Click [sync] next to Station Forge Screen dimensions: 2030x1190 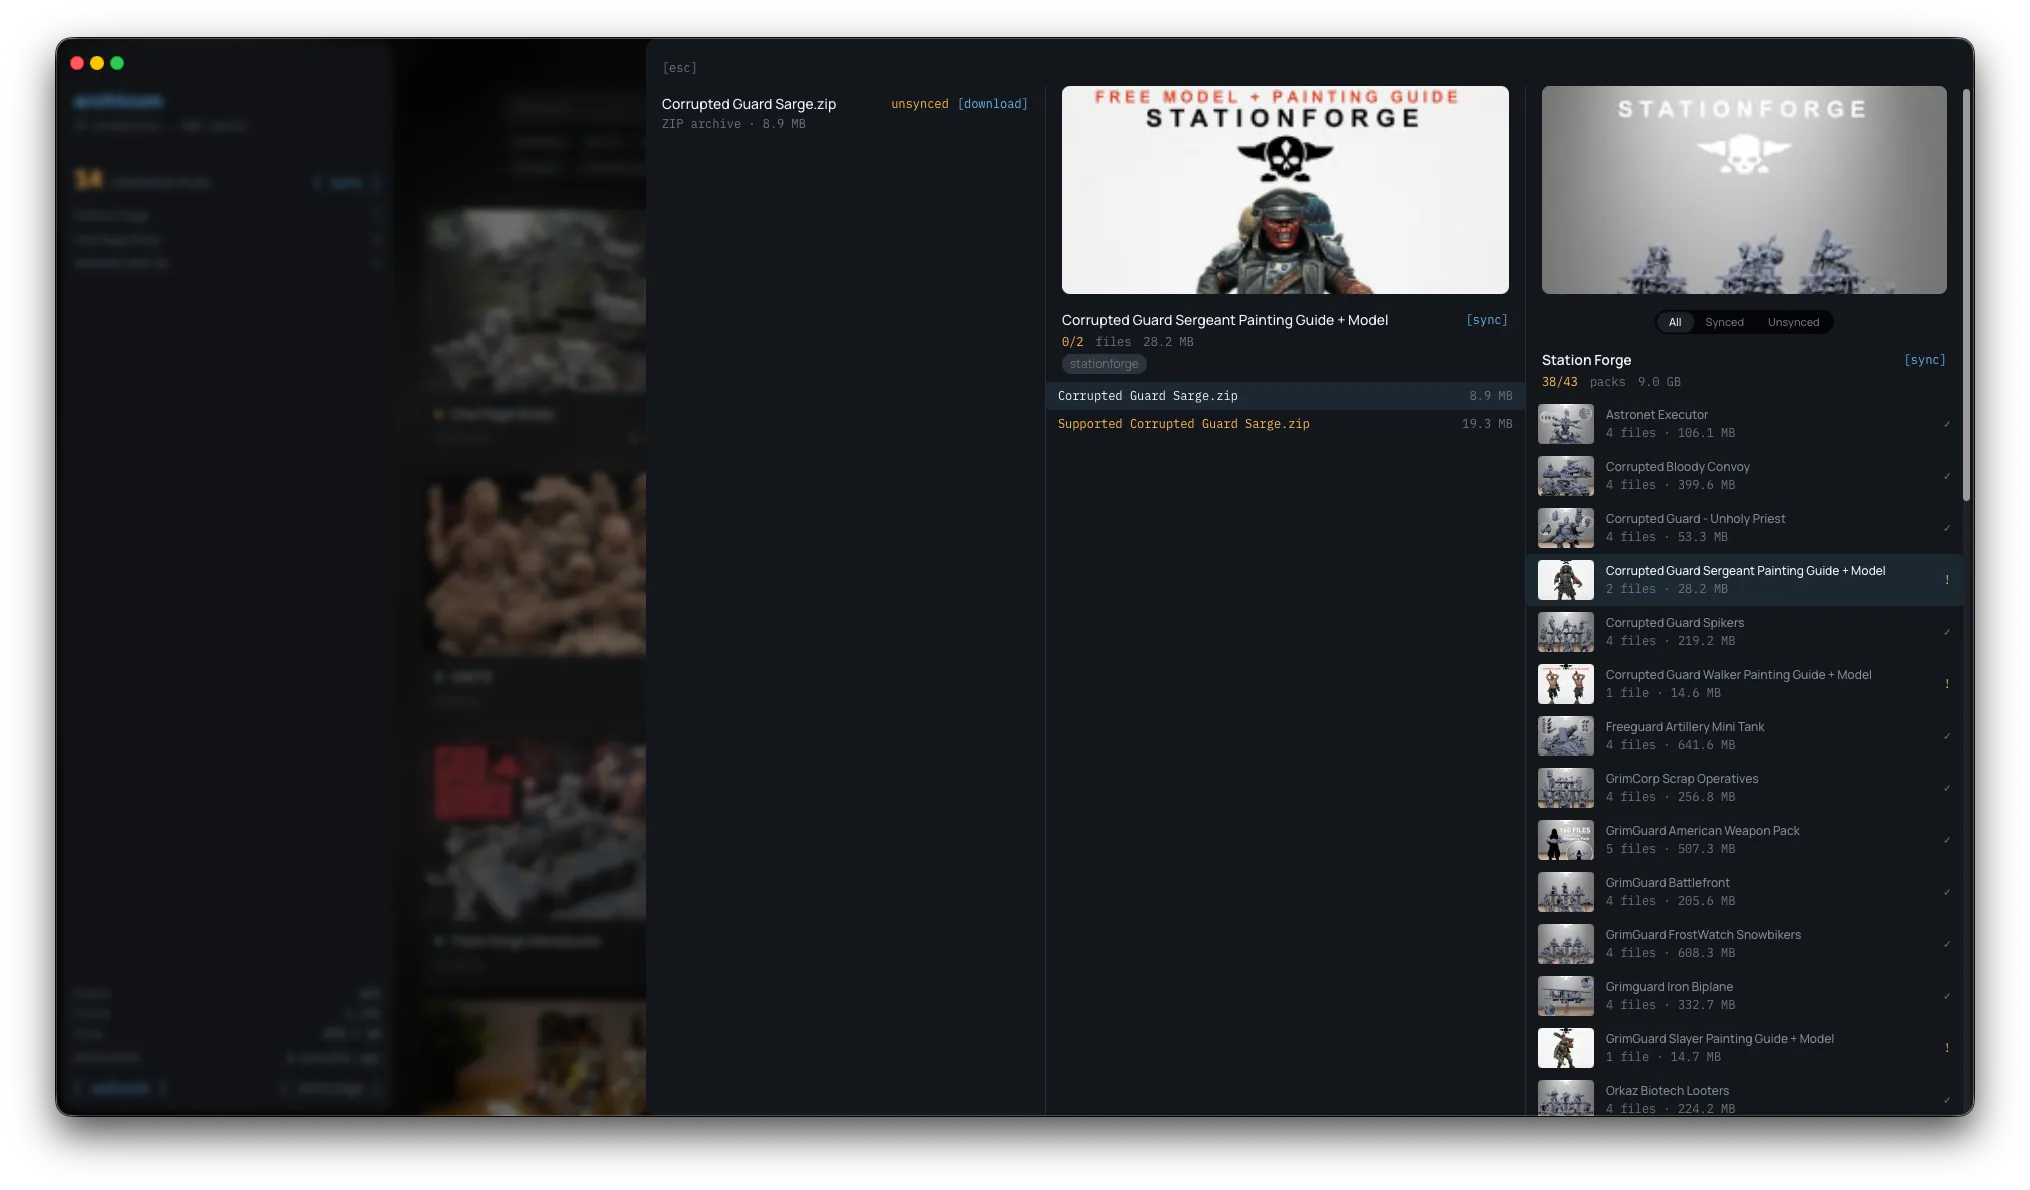[1924, 360]
